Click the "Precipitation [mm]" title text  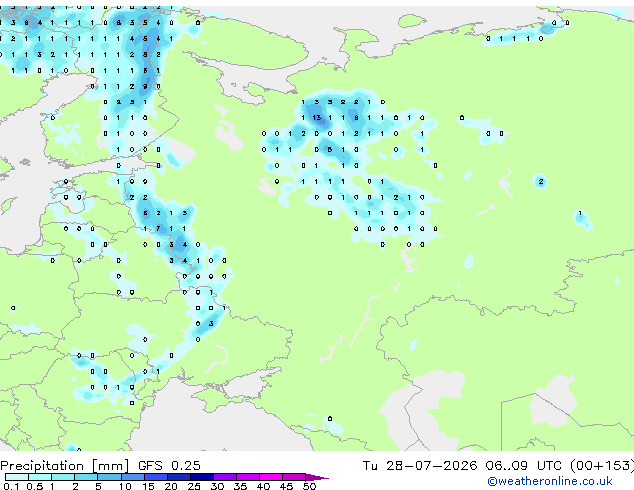[x=65, y=466]
